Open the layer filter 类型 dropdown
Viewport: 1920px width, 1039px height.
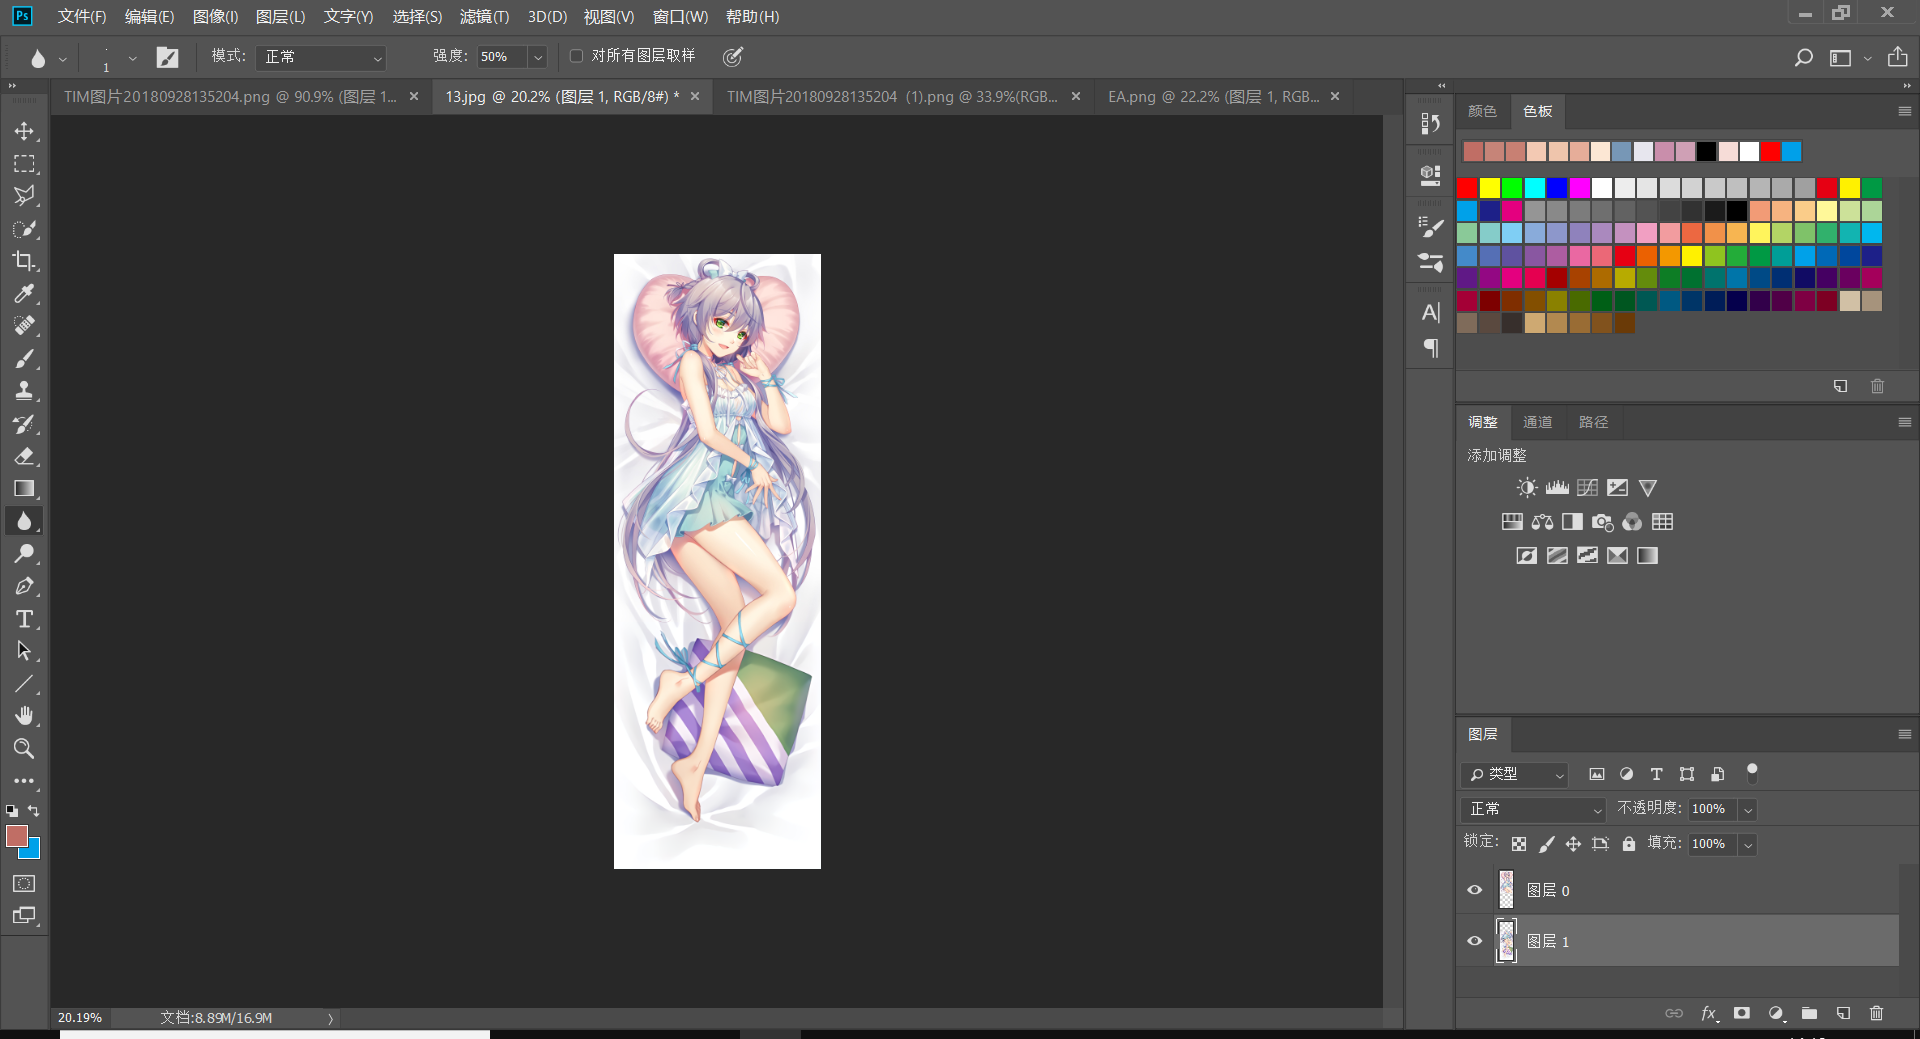click(1514, 774)
